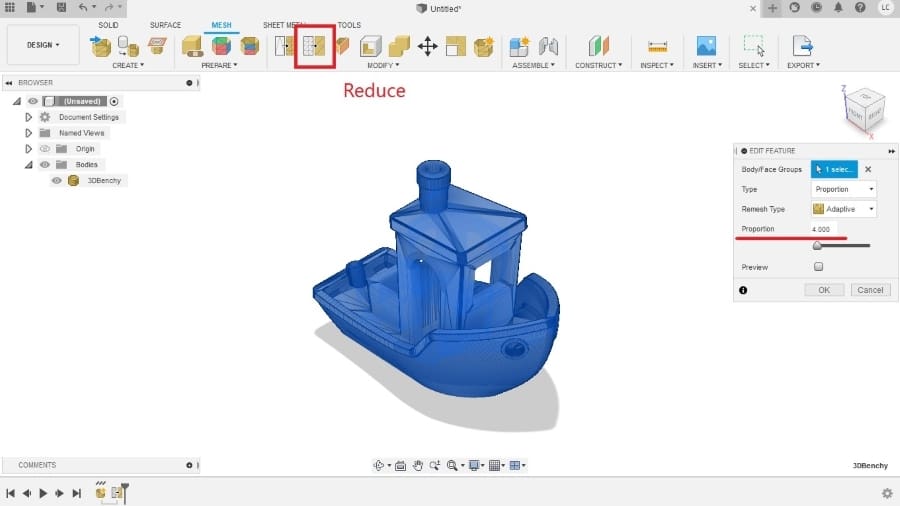Expand the Document Settings node
This screenshot has height=506, width=900.
tap(28, 117)
